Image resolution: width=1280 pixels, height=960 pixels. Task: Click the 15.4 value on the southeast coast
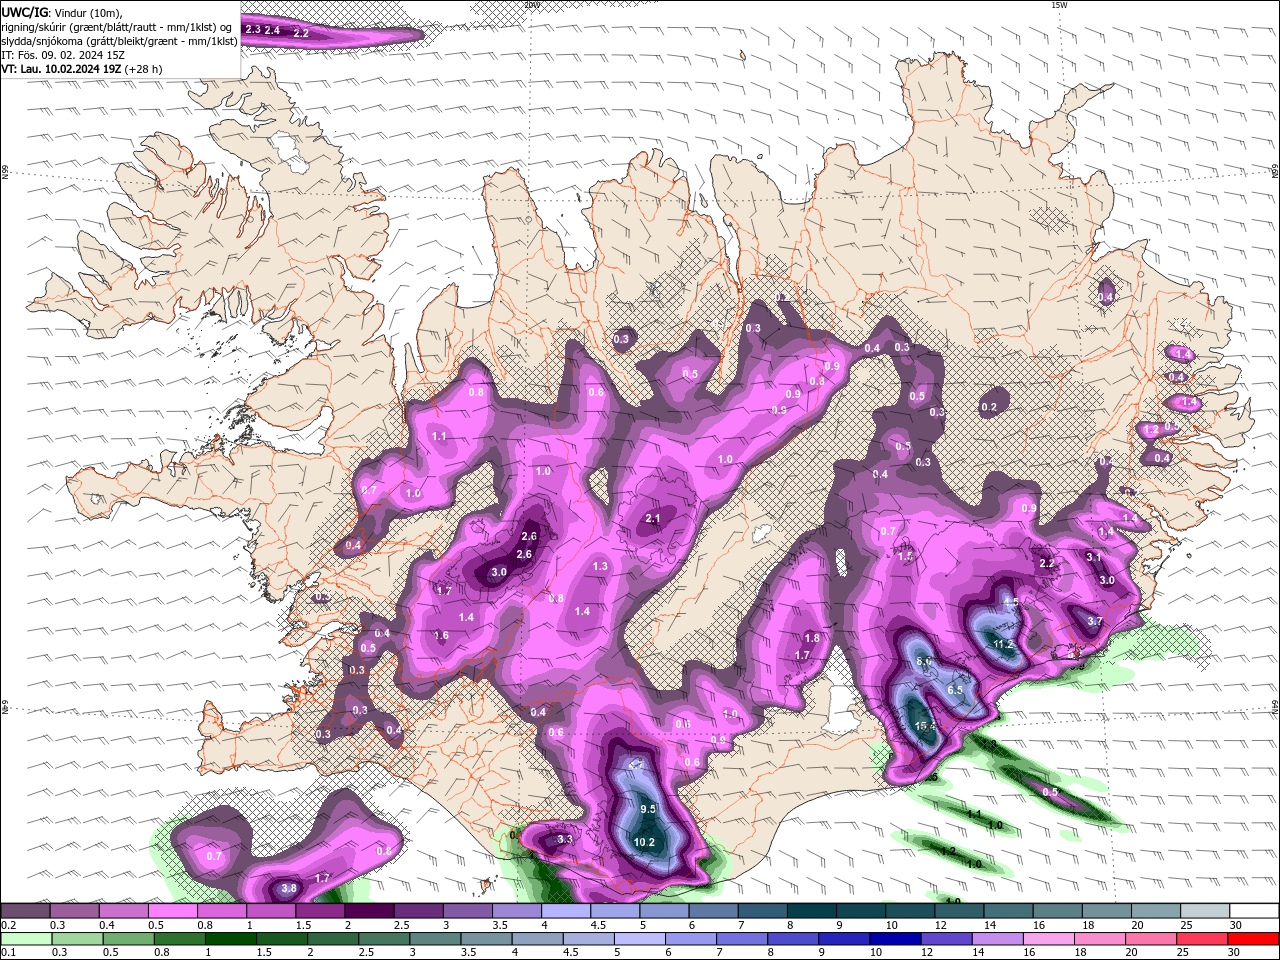925,726
